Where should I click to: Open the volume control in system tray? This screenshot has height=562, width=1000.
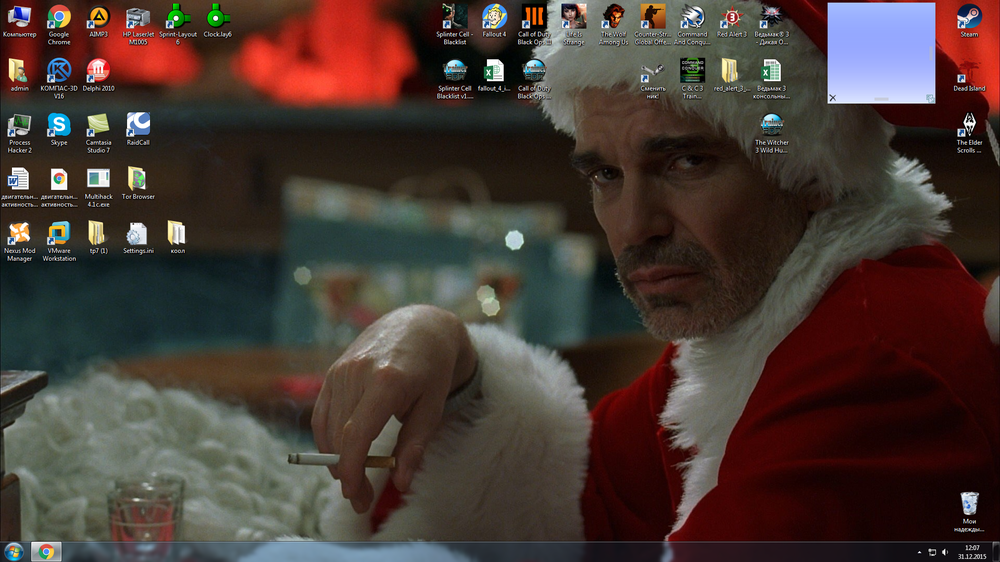pyautogui.click(x=946, y=552)
